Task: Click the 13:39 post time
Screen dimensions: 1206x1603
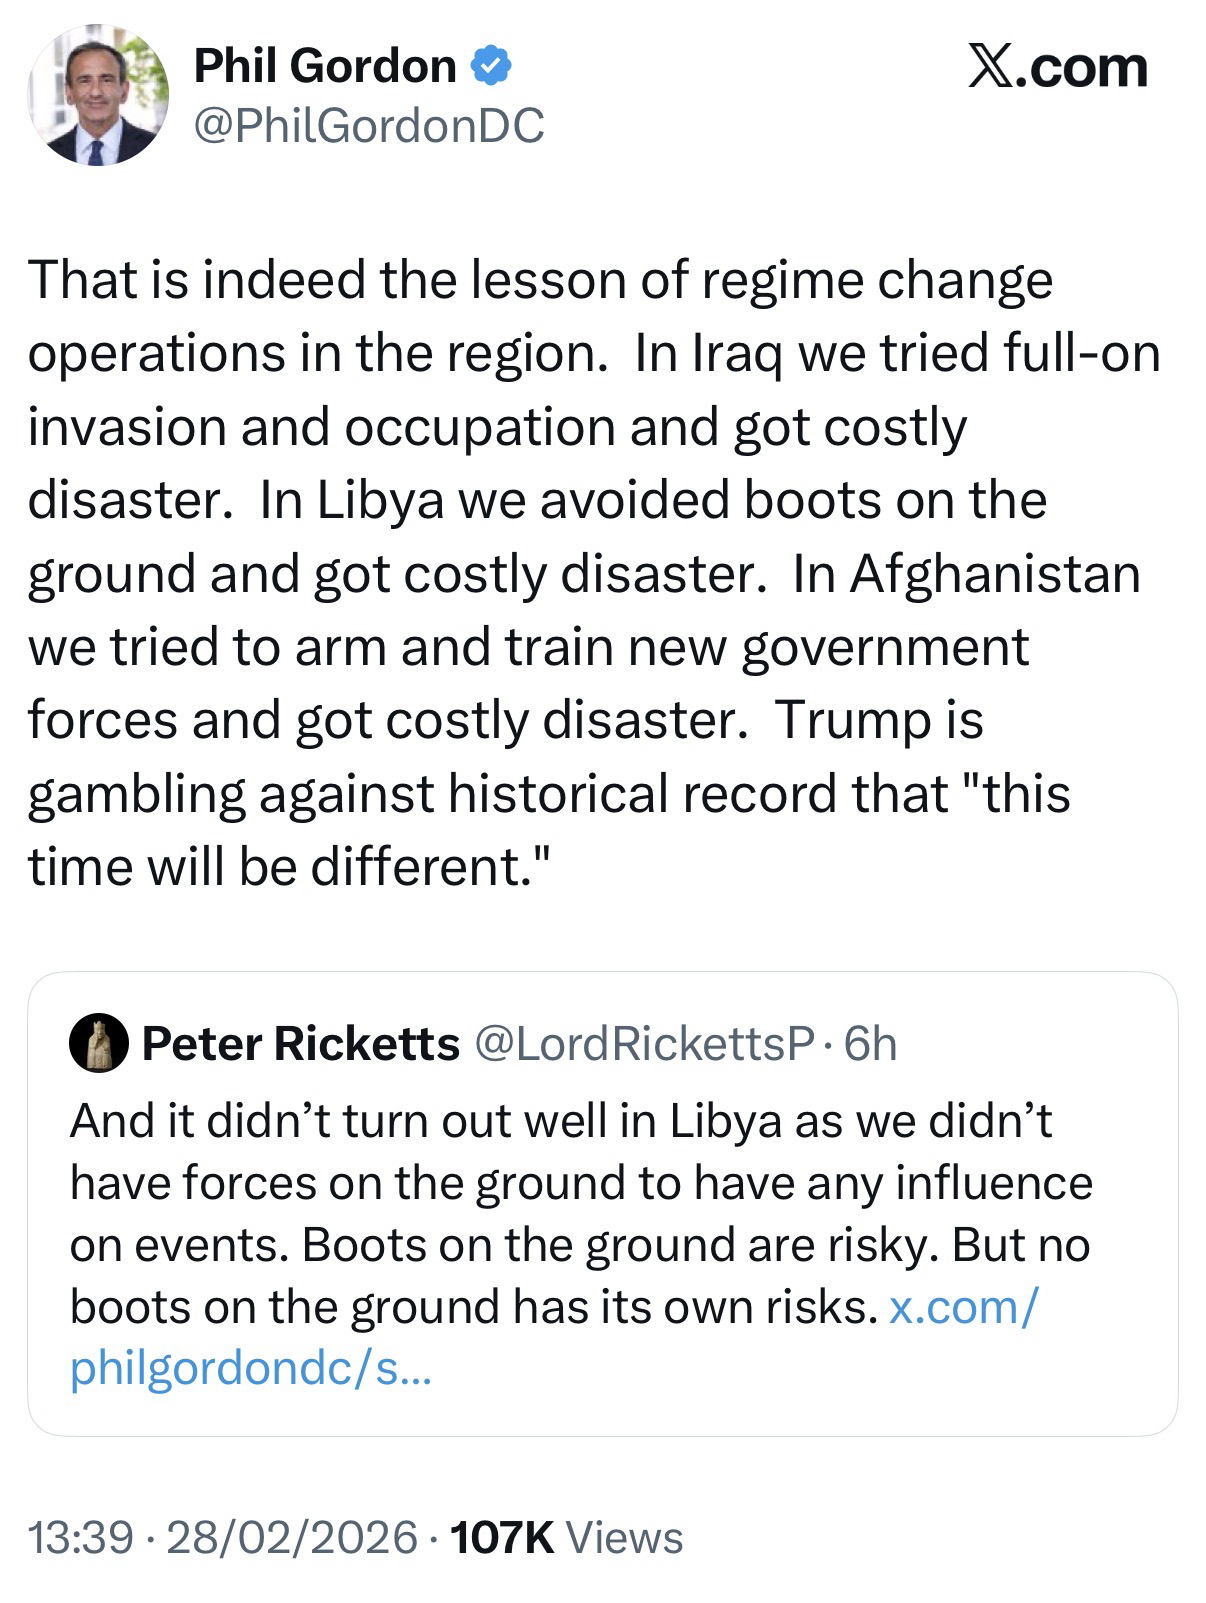Action: pyautogui.click(x=81, y=1537)
